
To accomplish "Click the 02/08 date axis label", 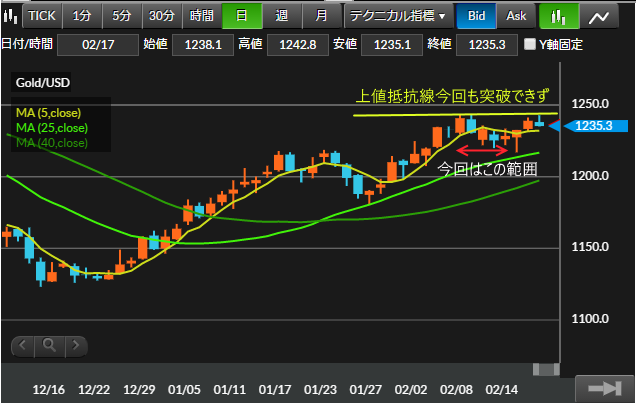I will [456, 390].
